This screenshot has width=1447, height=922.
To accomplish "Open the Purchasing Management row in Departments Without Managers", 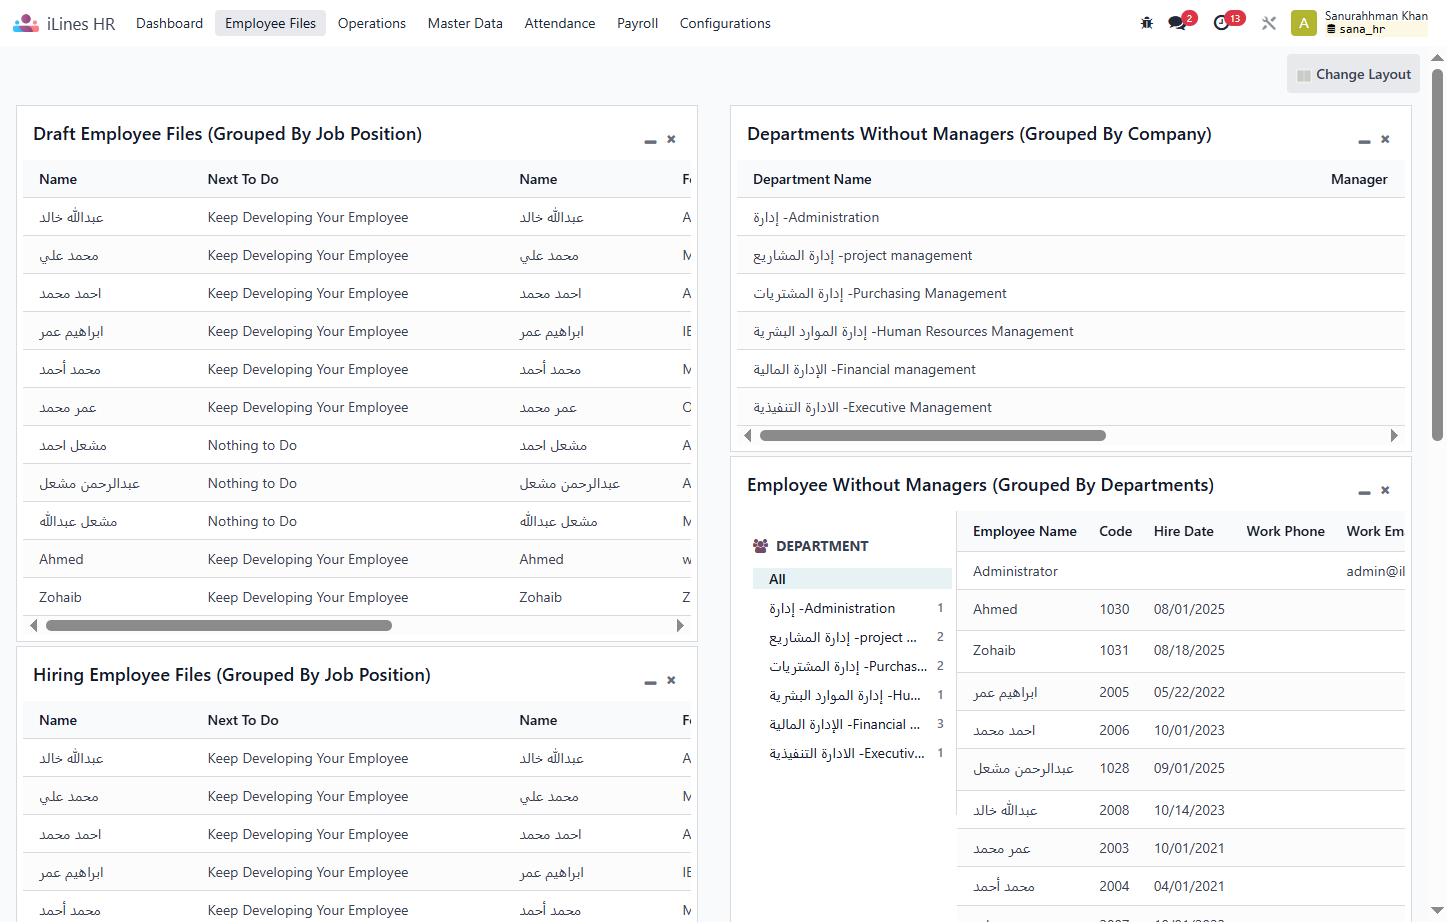I will pos(1071,293).
